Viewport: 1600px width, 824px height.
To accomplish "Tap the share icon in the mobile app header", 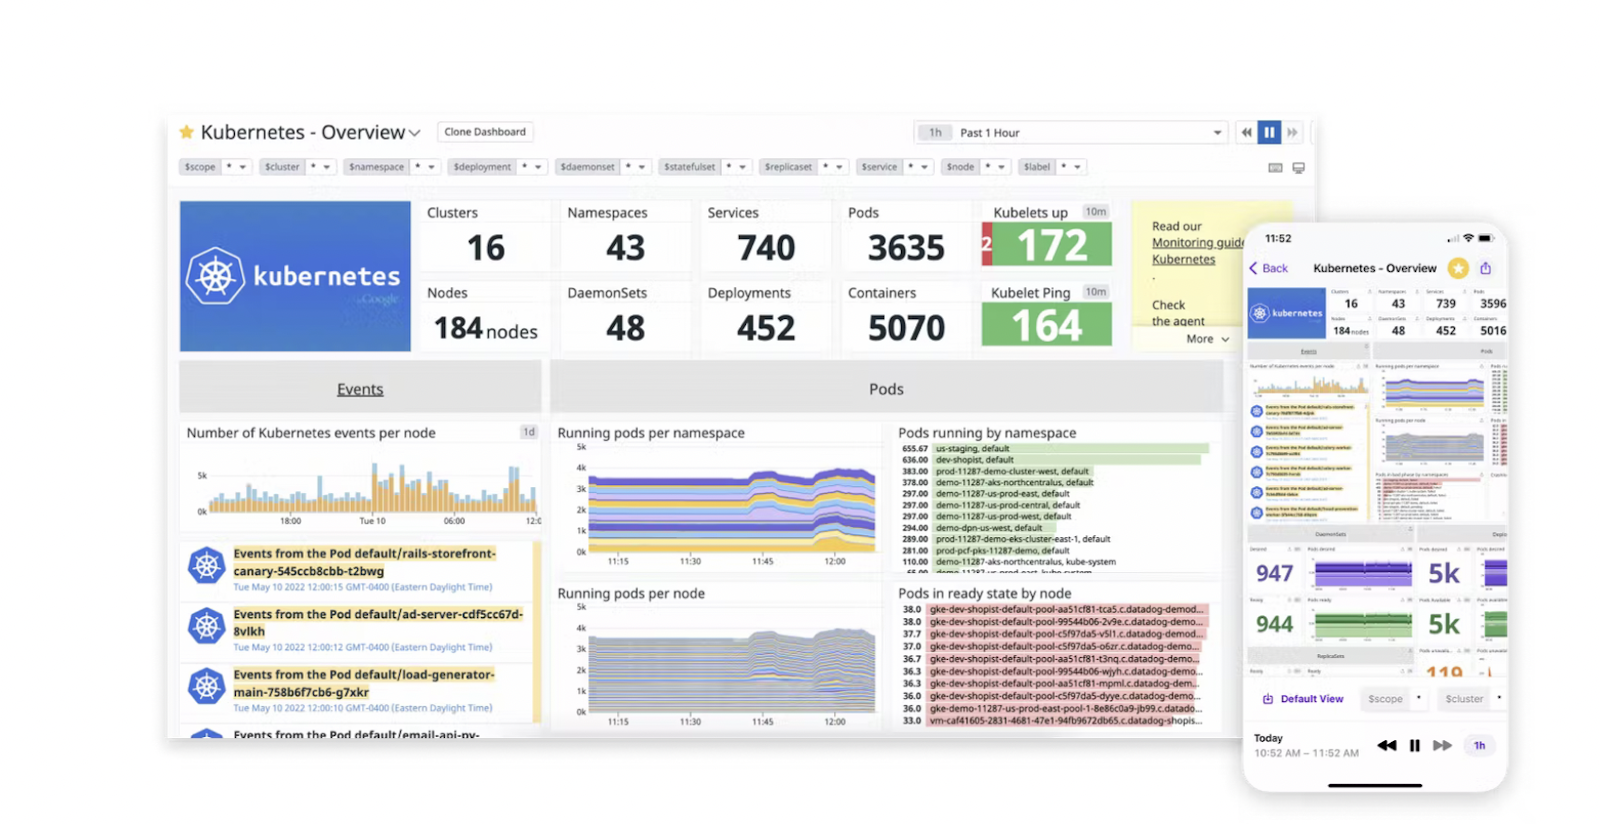I will point(1486,268).
